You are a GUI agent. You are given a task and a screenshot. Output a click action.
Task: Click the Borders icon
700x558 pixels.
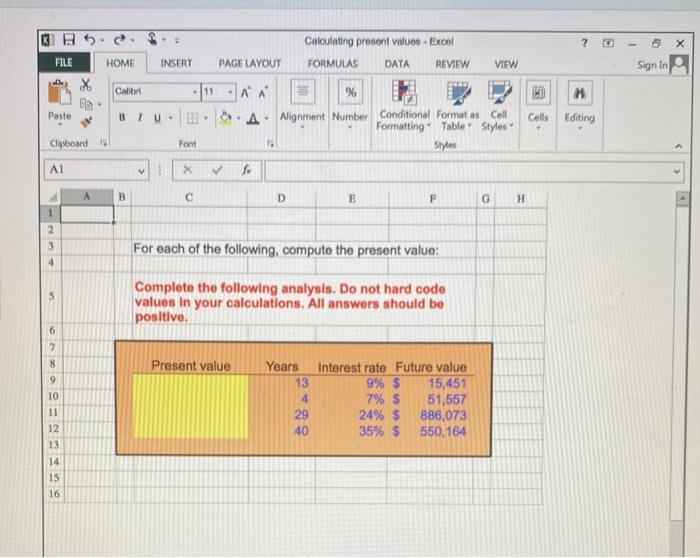click(x=192, y=118)
